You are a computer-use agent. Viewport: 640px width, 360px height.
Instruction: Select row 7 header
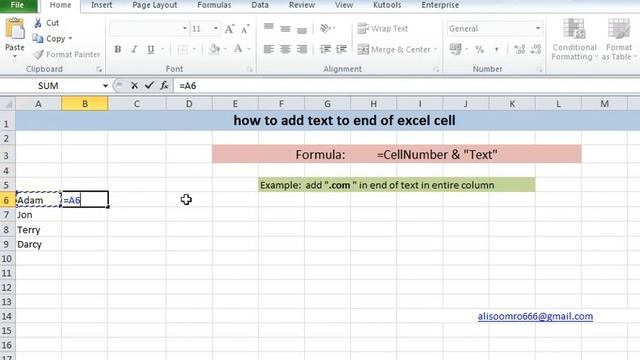(x=7, y=215)
